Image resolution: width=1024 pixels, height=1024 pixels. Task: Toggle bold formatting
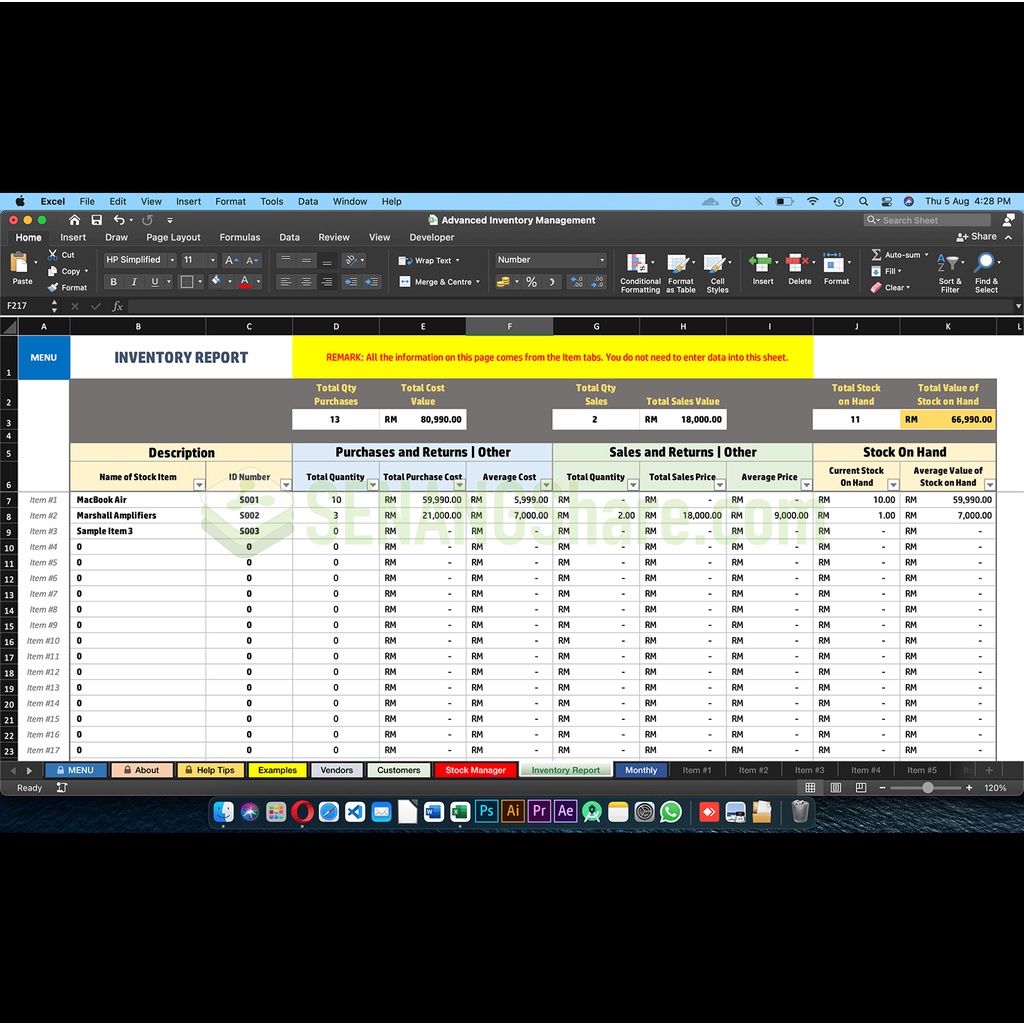114,282
